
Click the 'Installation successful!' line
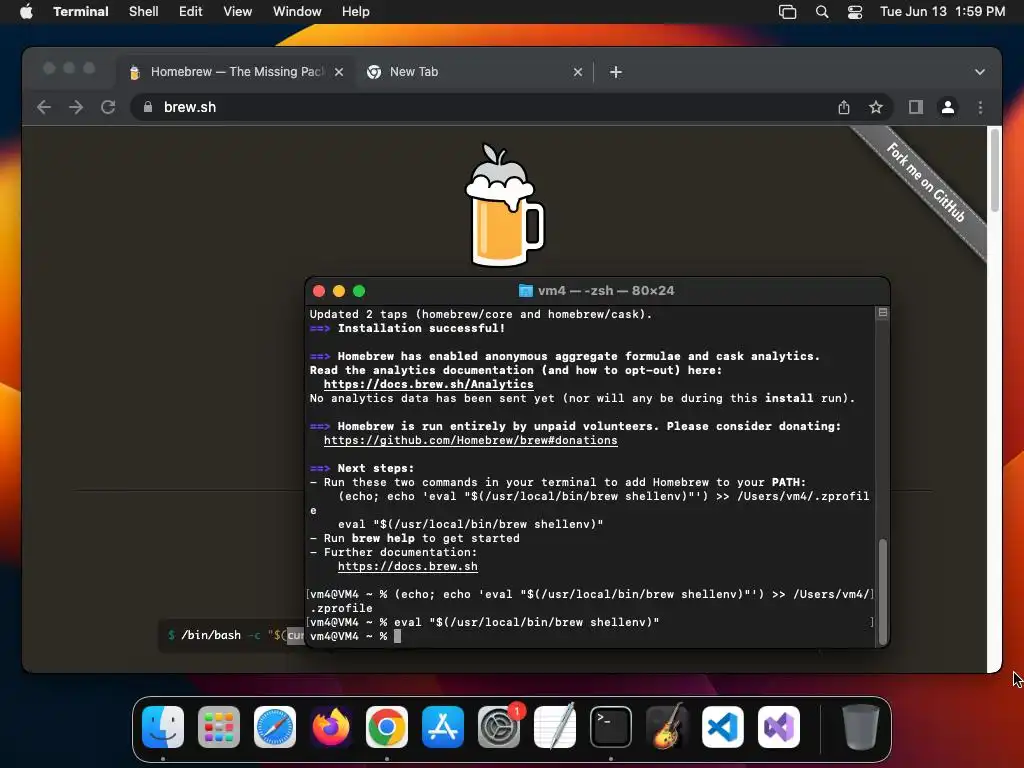pos(421,328)
